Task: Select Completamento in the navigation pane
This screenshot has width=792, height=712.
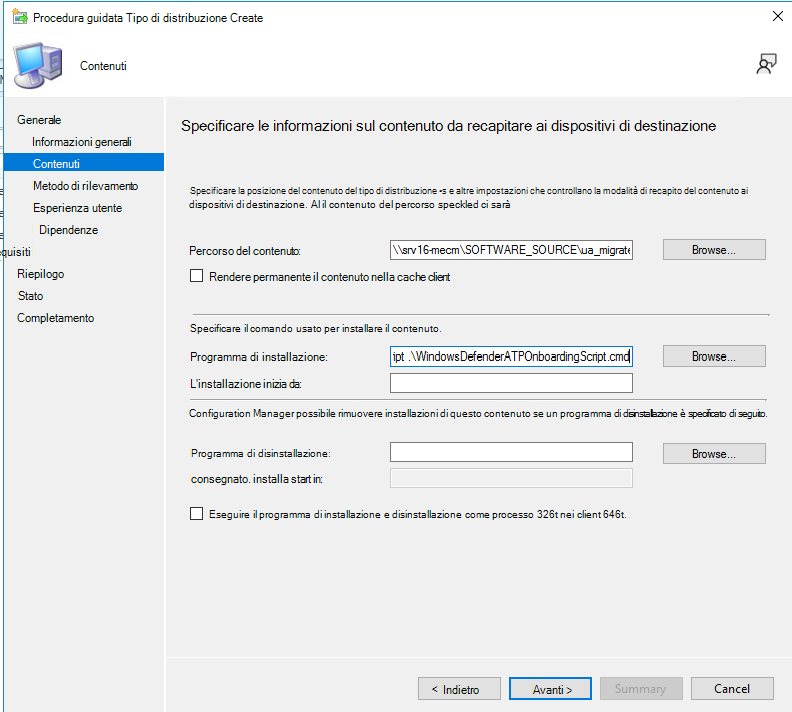Action: coord(56,318)
